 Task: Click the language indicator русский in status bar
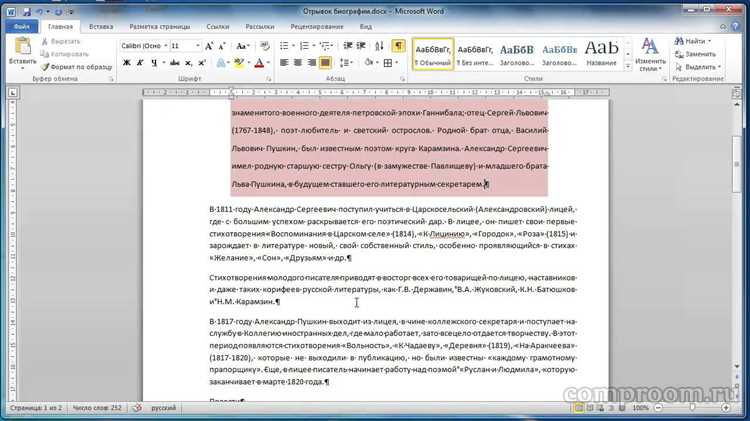164,408
